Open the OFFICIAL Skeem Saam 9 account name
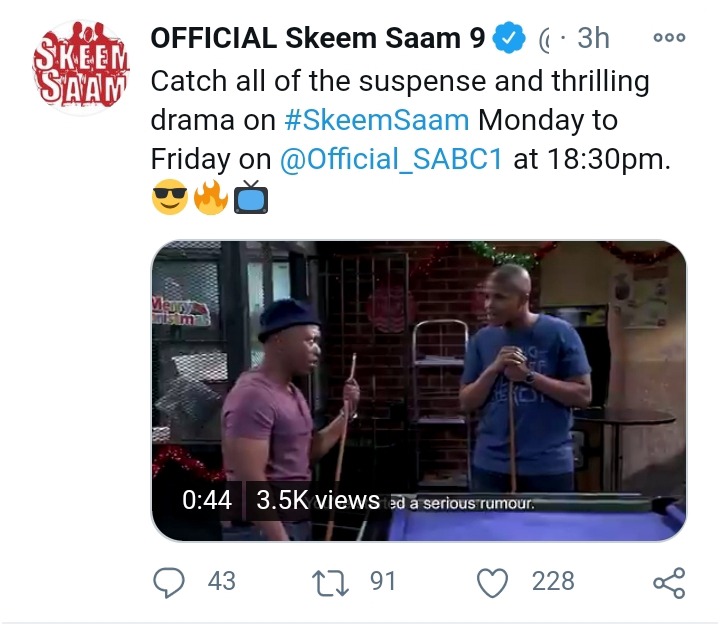This screenshot has height=631, width=720. coord(318,39)
